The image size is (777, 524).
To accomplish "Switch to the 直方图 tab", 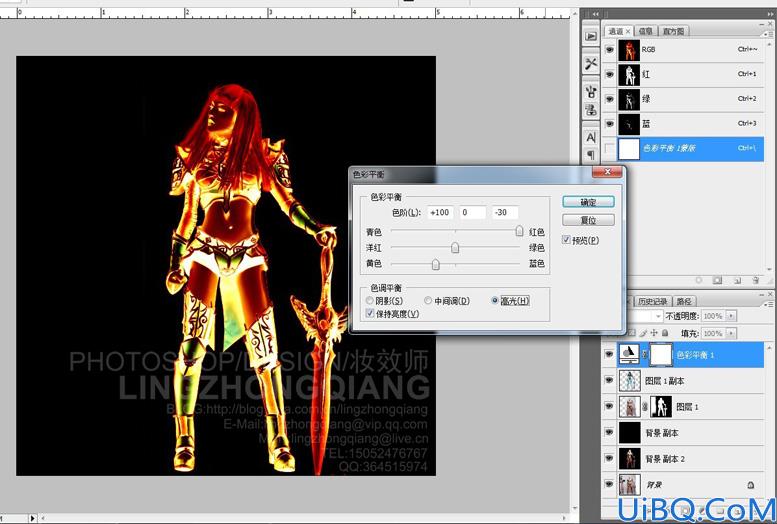I will 673,31.
